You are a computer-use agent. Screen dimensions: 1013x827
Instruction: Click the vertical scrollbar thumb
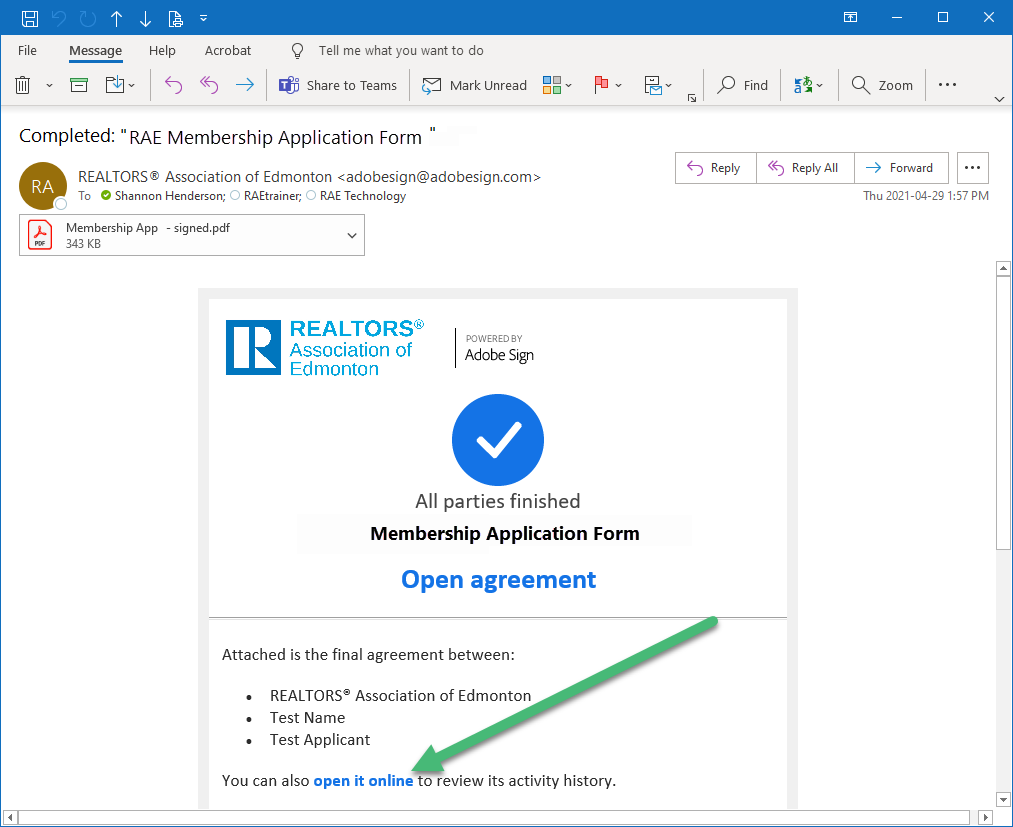point(1003,413)
